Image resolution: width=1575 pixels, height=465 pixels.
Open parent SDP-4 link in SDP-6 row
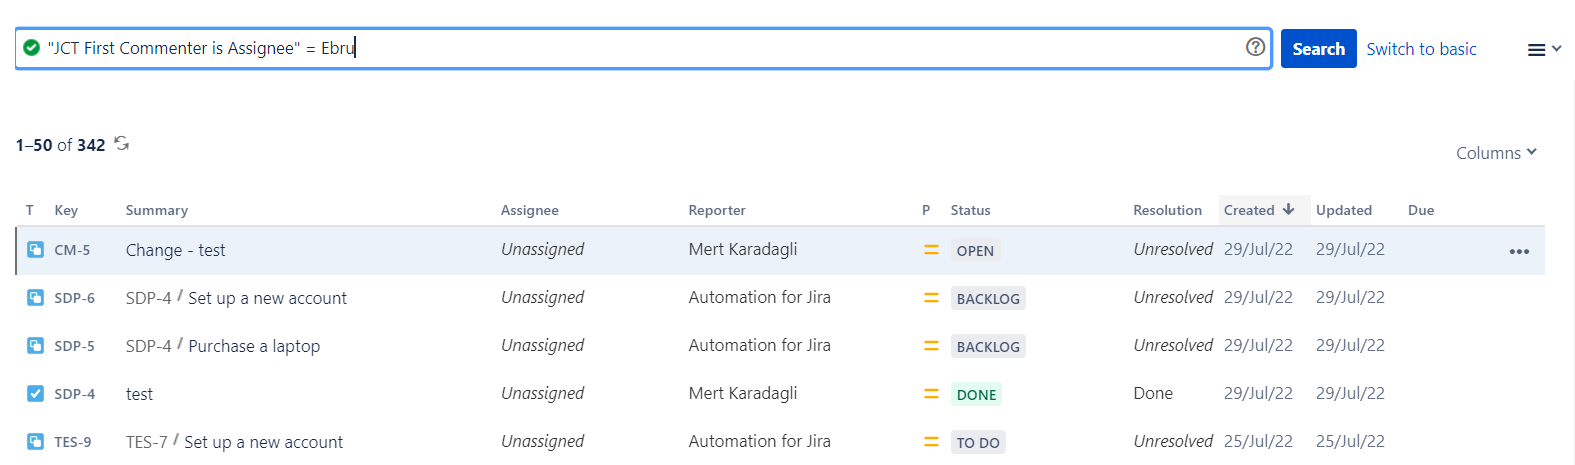148,298
